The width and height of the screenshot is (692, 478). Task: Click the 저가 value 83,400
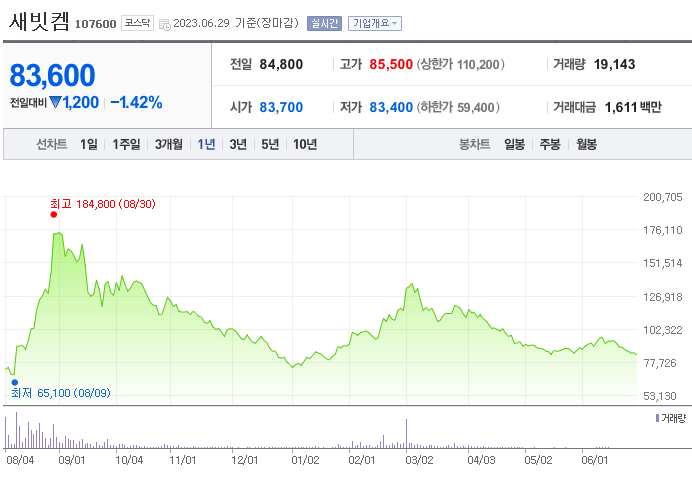coord(391,107)
